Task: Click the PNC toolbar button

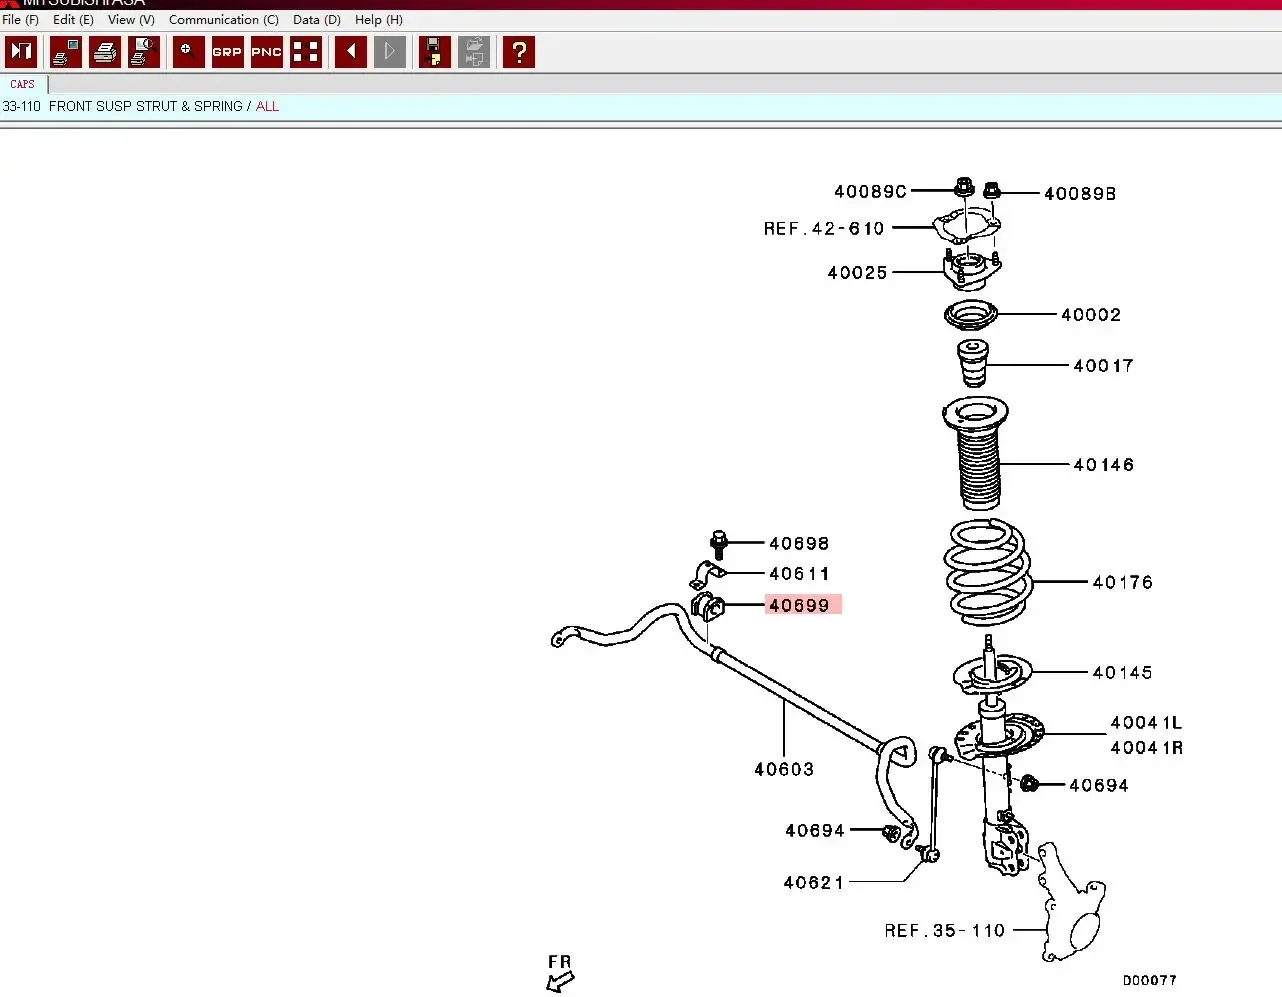Action: tap(266, 52)
